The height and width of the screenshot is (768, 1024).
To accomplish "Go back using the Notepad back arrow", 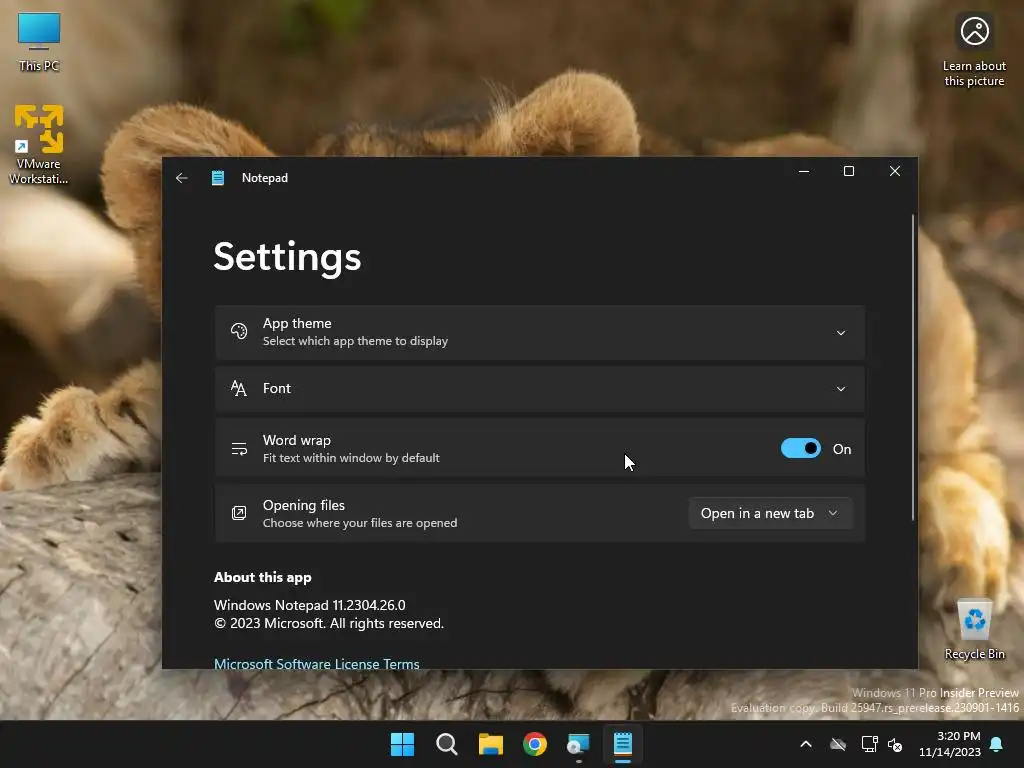I will [x=182, y=178].
